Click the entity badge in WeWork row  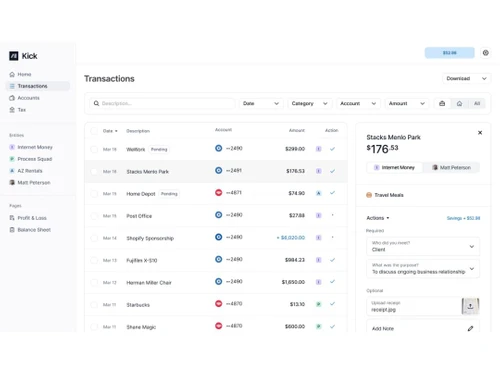[319, 149]
